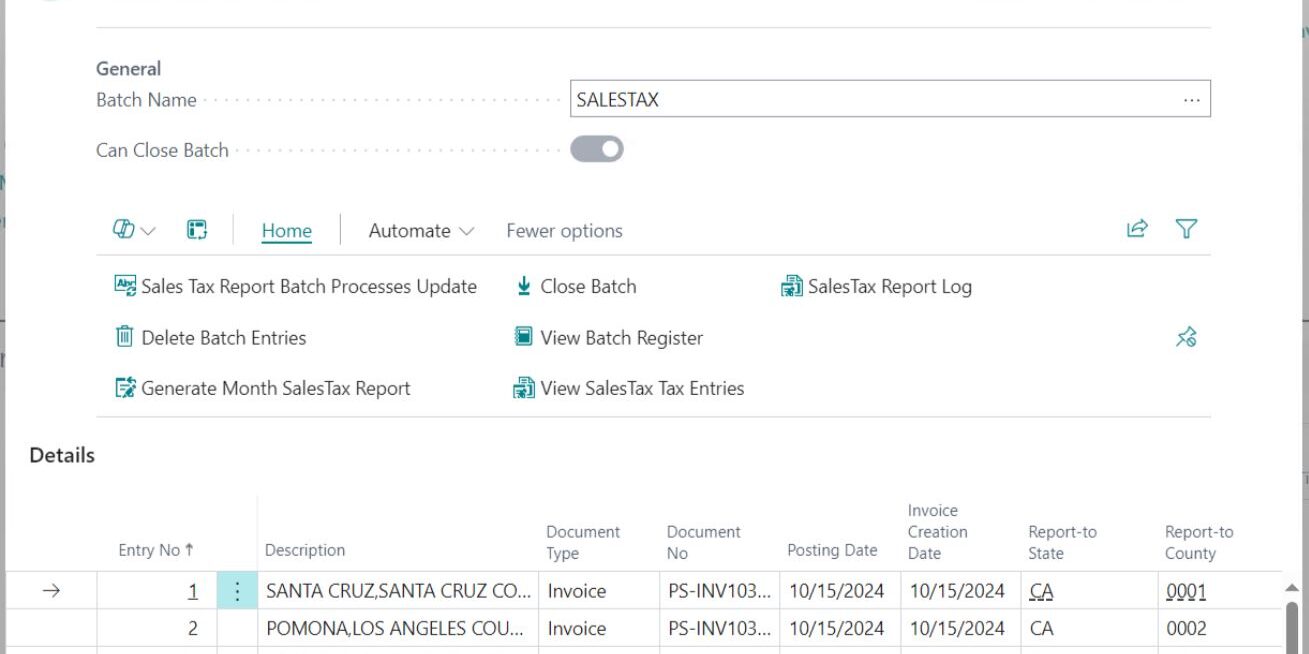1309x654 pixels.
Task: Disable the Can Close Batch toggle
Action: (x=598, y=148)
